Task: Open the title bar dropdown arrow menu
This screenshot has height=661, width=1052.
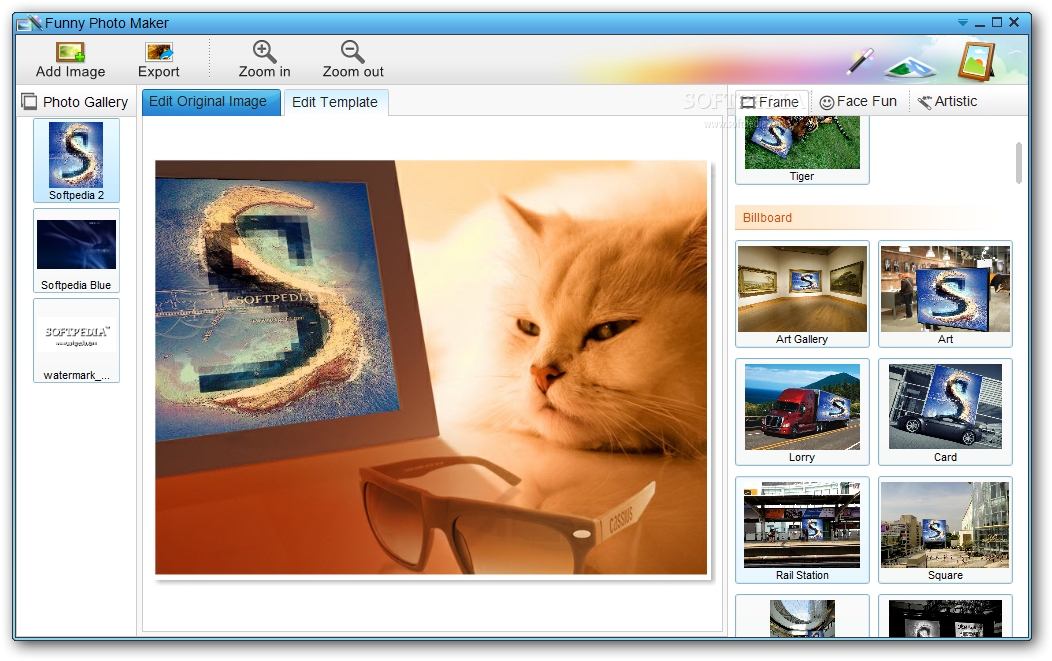Action: [x=963, y=23]
